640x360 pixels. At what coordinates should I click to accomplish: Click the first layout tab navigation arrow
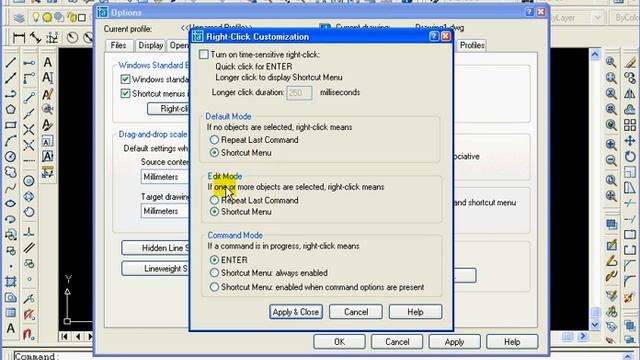click(64, 336)
